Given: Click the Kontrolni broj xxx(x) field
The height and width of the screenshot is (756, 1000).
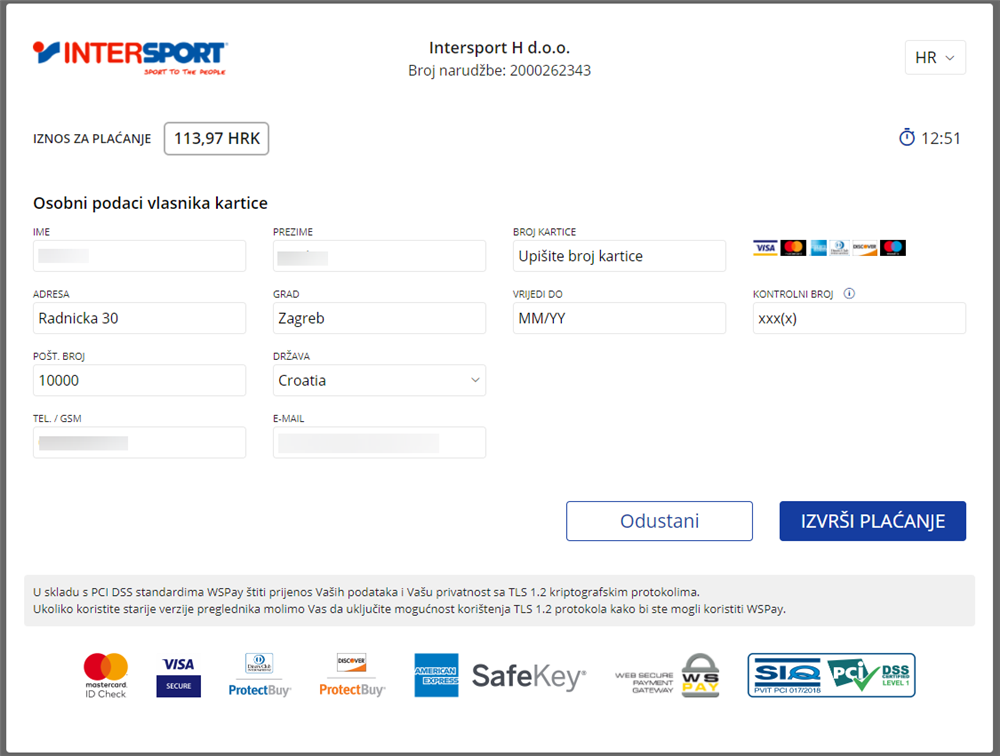Looking at the screenshot, I should point(859,318).
